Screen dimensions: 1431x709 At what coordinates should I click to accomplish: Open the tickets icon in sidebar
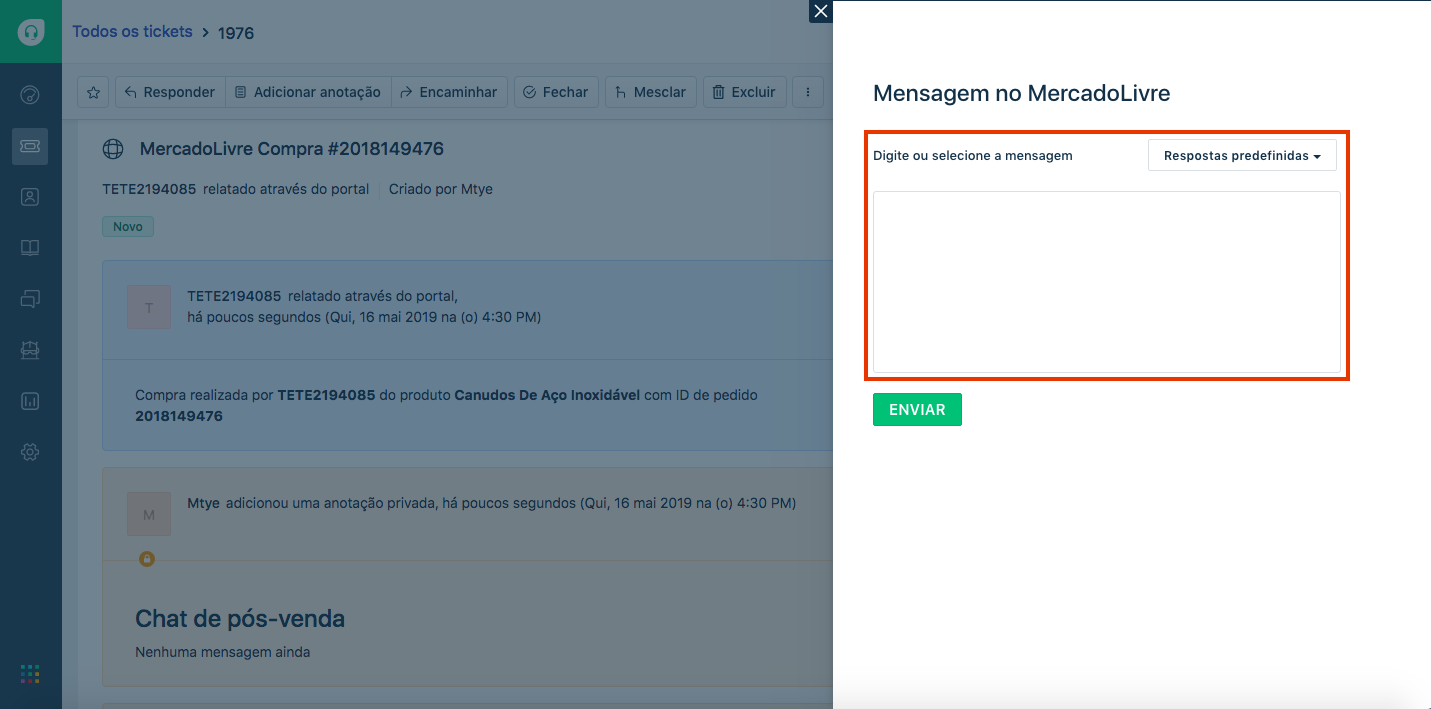(30, 146)
